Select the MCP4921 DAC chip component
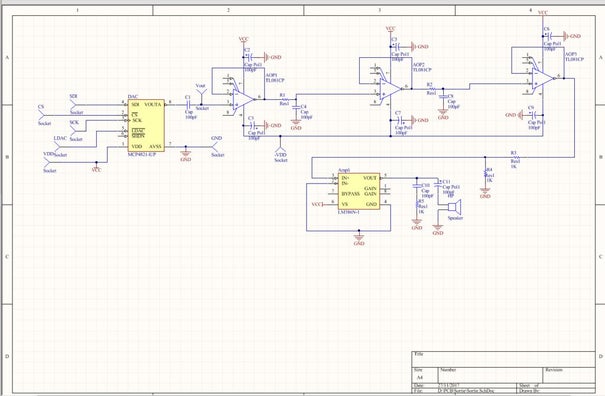This screenshot has height=396, width=605. click(x=146, y=125)
